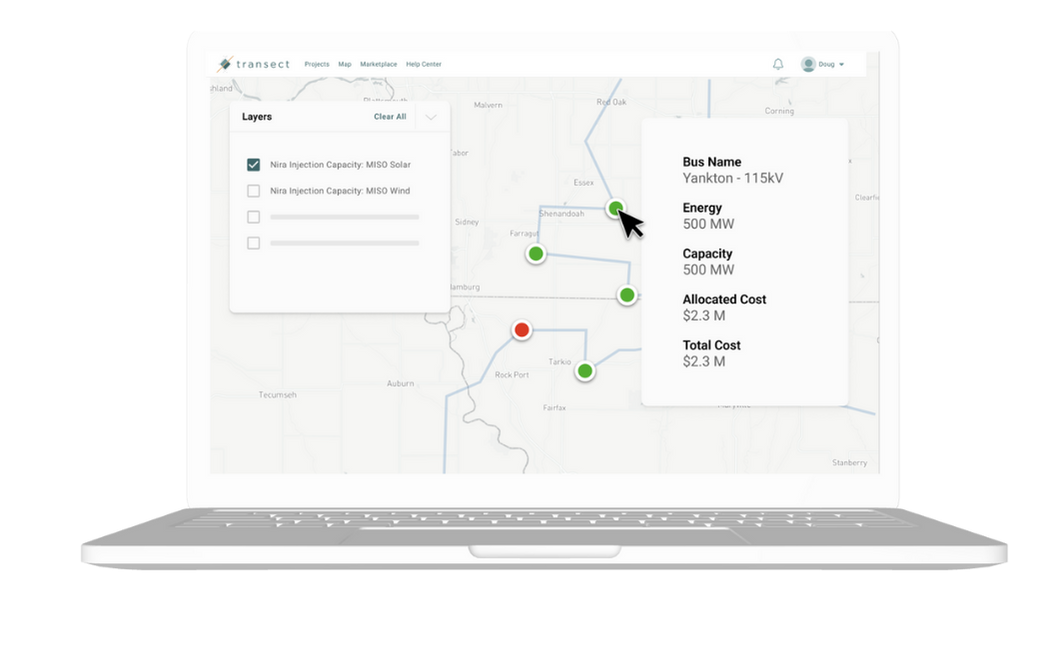
Task: Click the Rock Port label on the map
Action: (512, 374)
